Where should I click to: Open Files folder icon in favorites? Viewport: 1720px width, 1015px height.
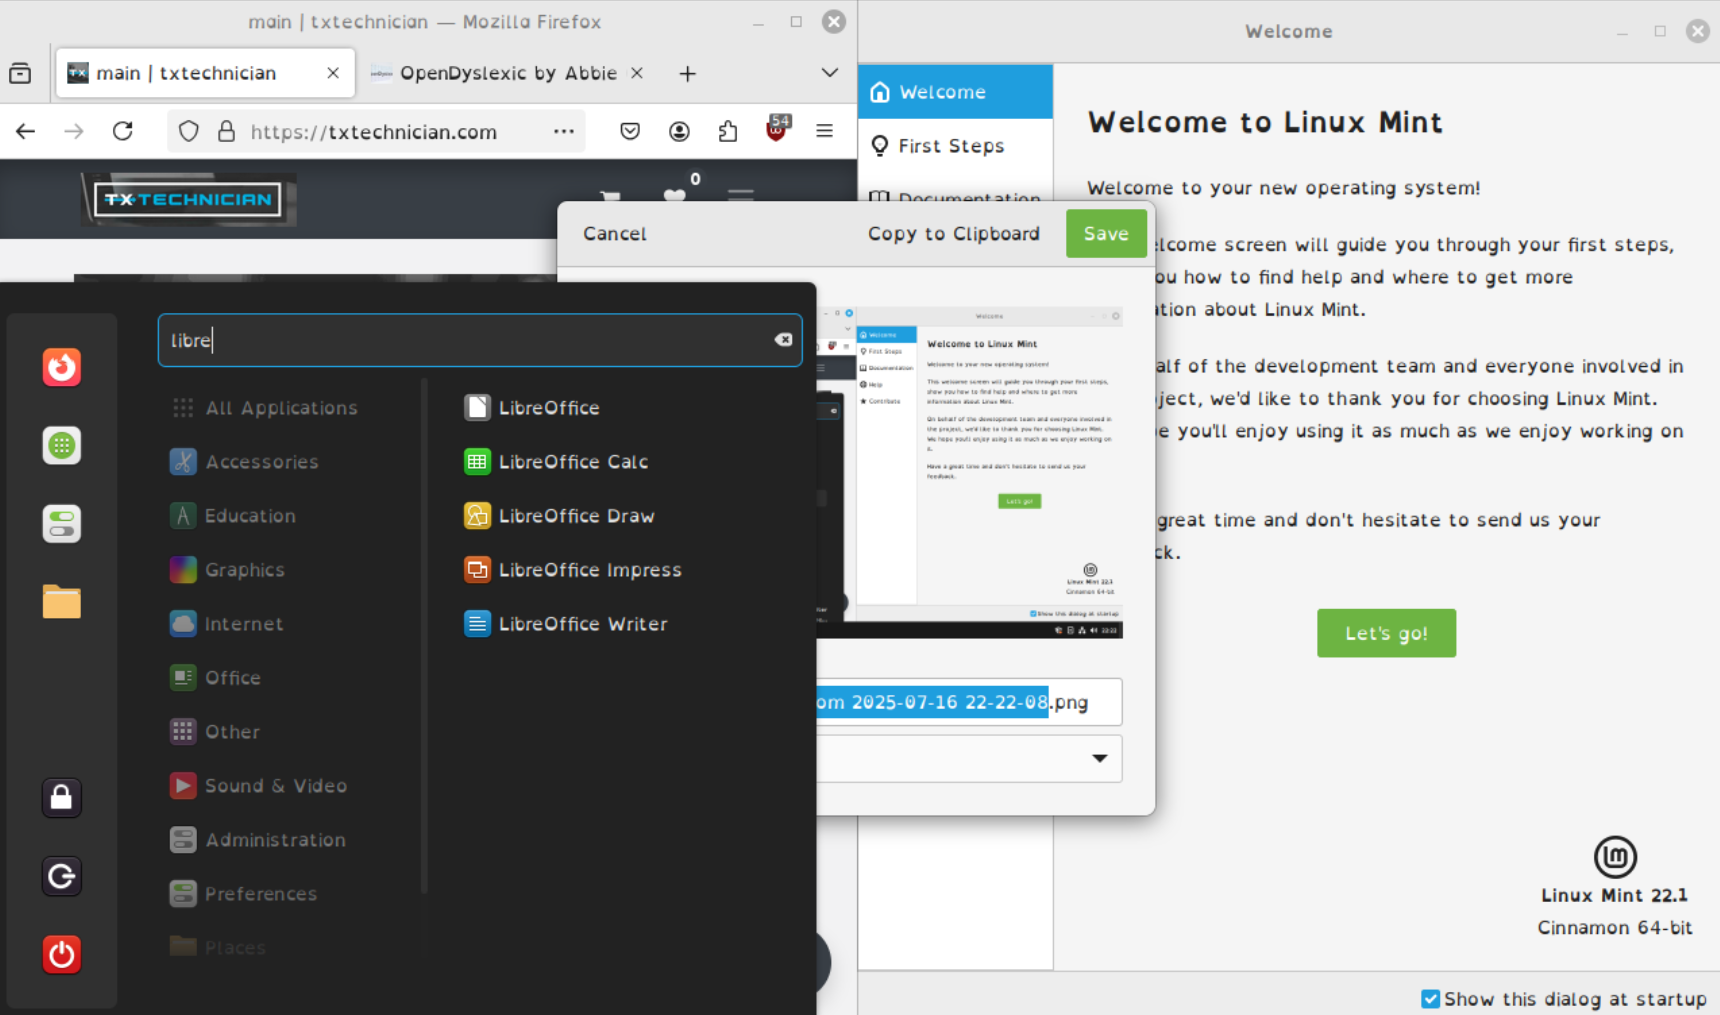click(x=61, y=601)
